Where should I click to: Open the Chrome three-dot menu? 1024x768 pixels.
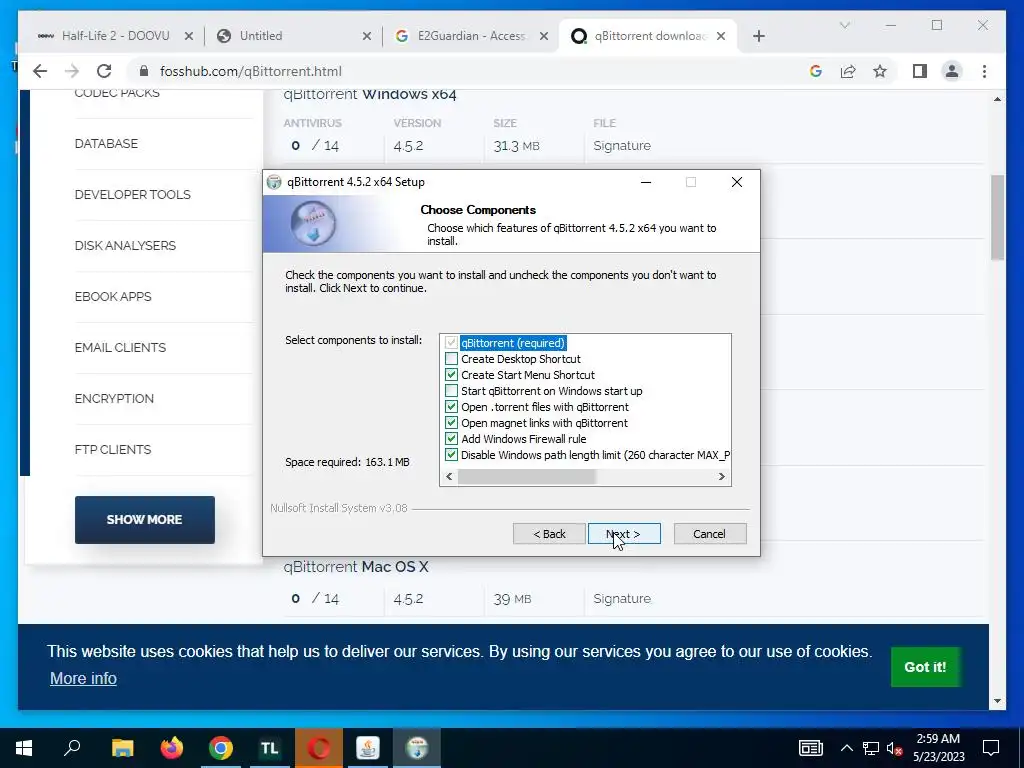(984, 71)
